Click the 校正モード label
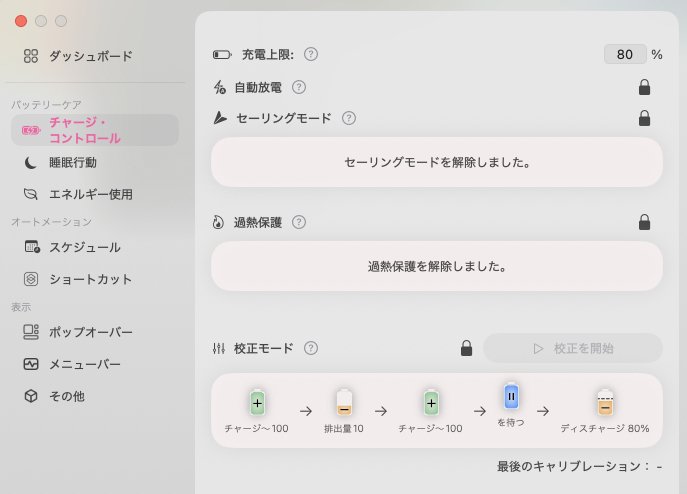 tap(263, 348)
